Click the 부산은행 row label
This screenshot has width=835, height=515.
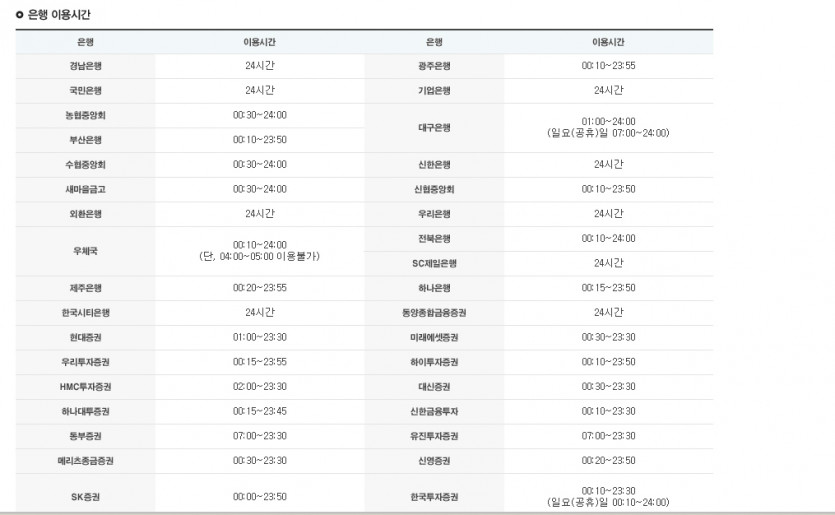[85, 140]
